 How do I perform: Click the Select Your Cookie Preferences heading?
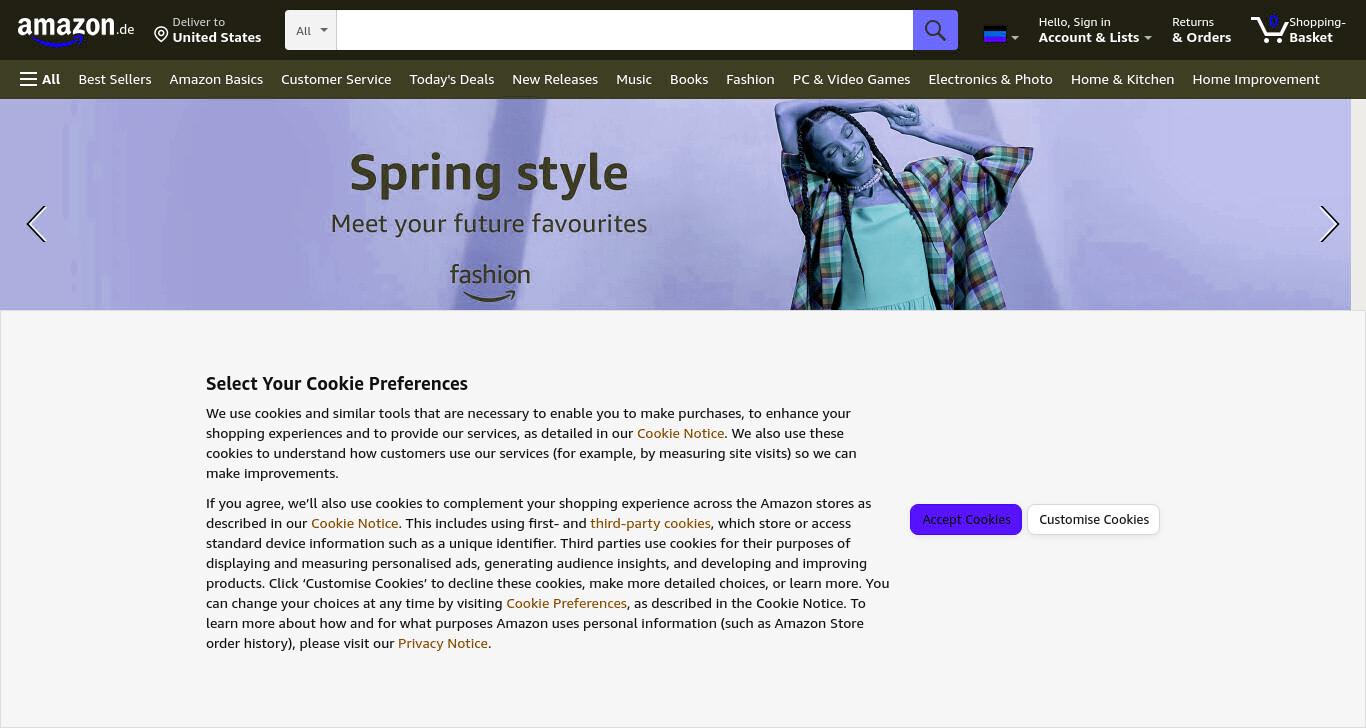pyautogui.click(x=337, y=383)
